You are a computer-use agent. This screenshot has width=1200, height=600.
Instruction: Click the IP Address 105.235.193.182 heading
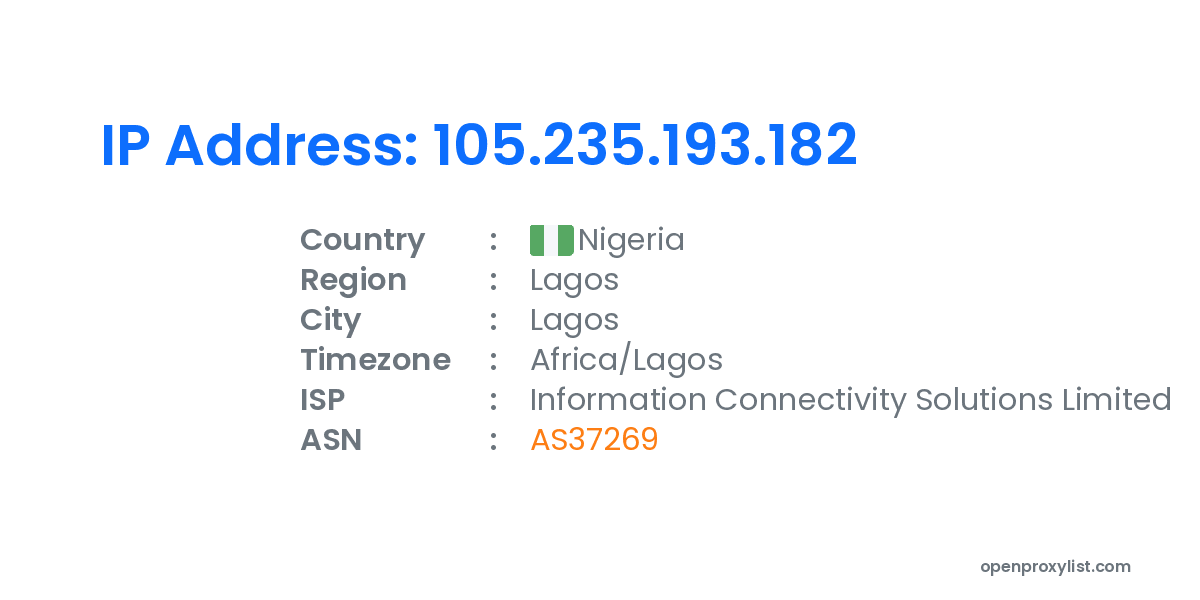point(479,146)
